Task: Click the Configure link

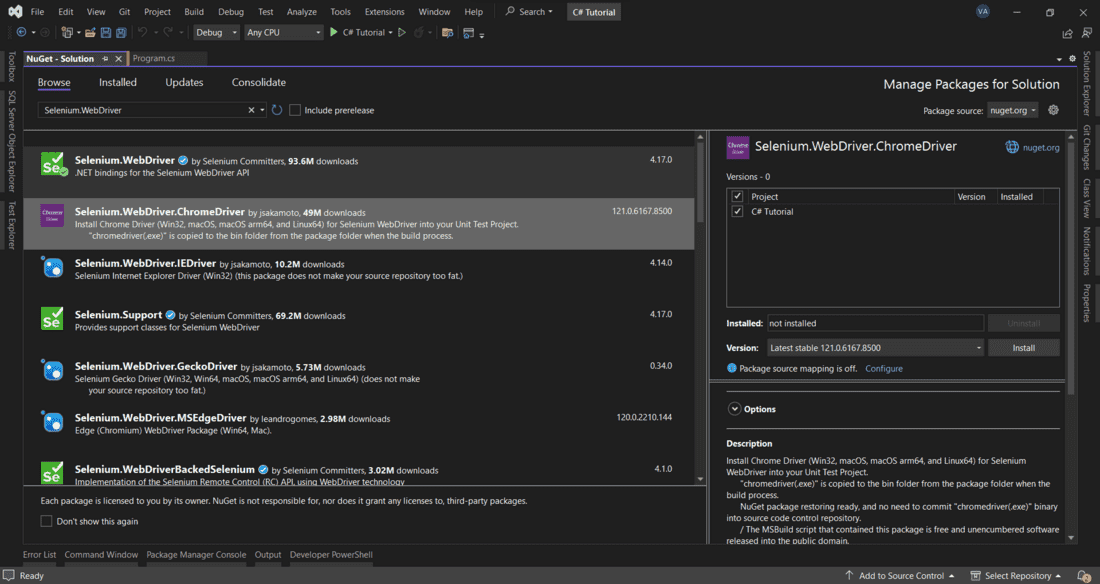Action: point(884,369)
